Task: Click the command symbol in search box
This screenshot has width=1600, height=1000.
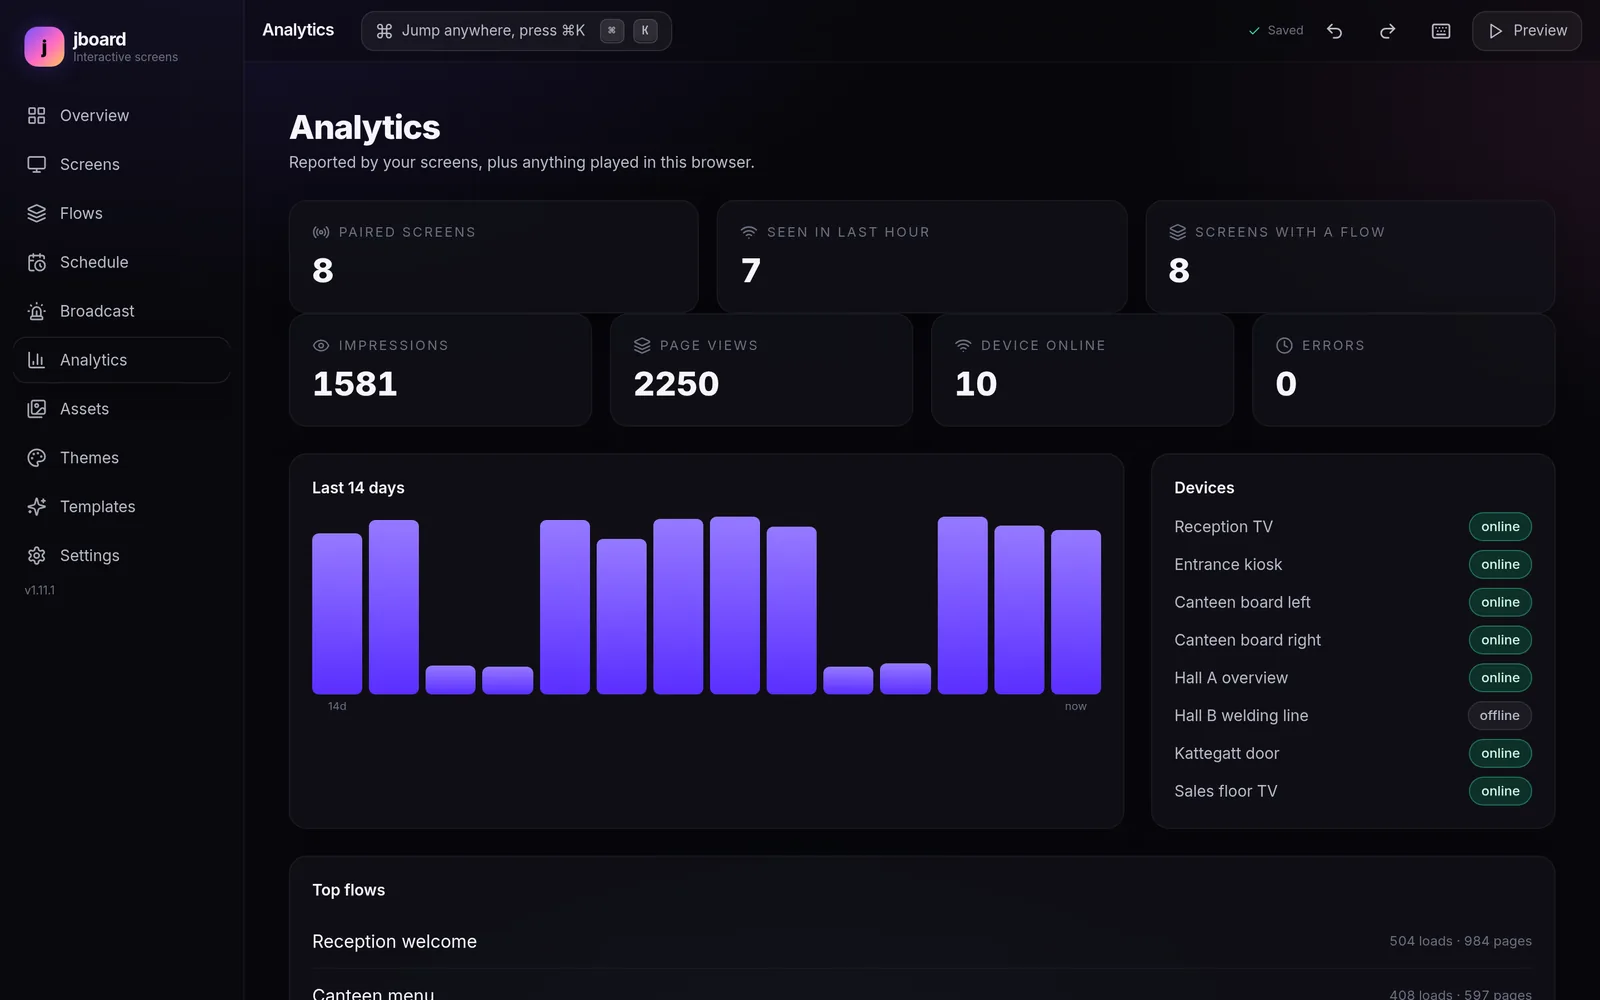Action: (x=384, y=31)
